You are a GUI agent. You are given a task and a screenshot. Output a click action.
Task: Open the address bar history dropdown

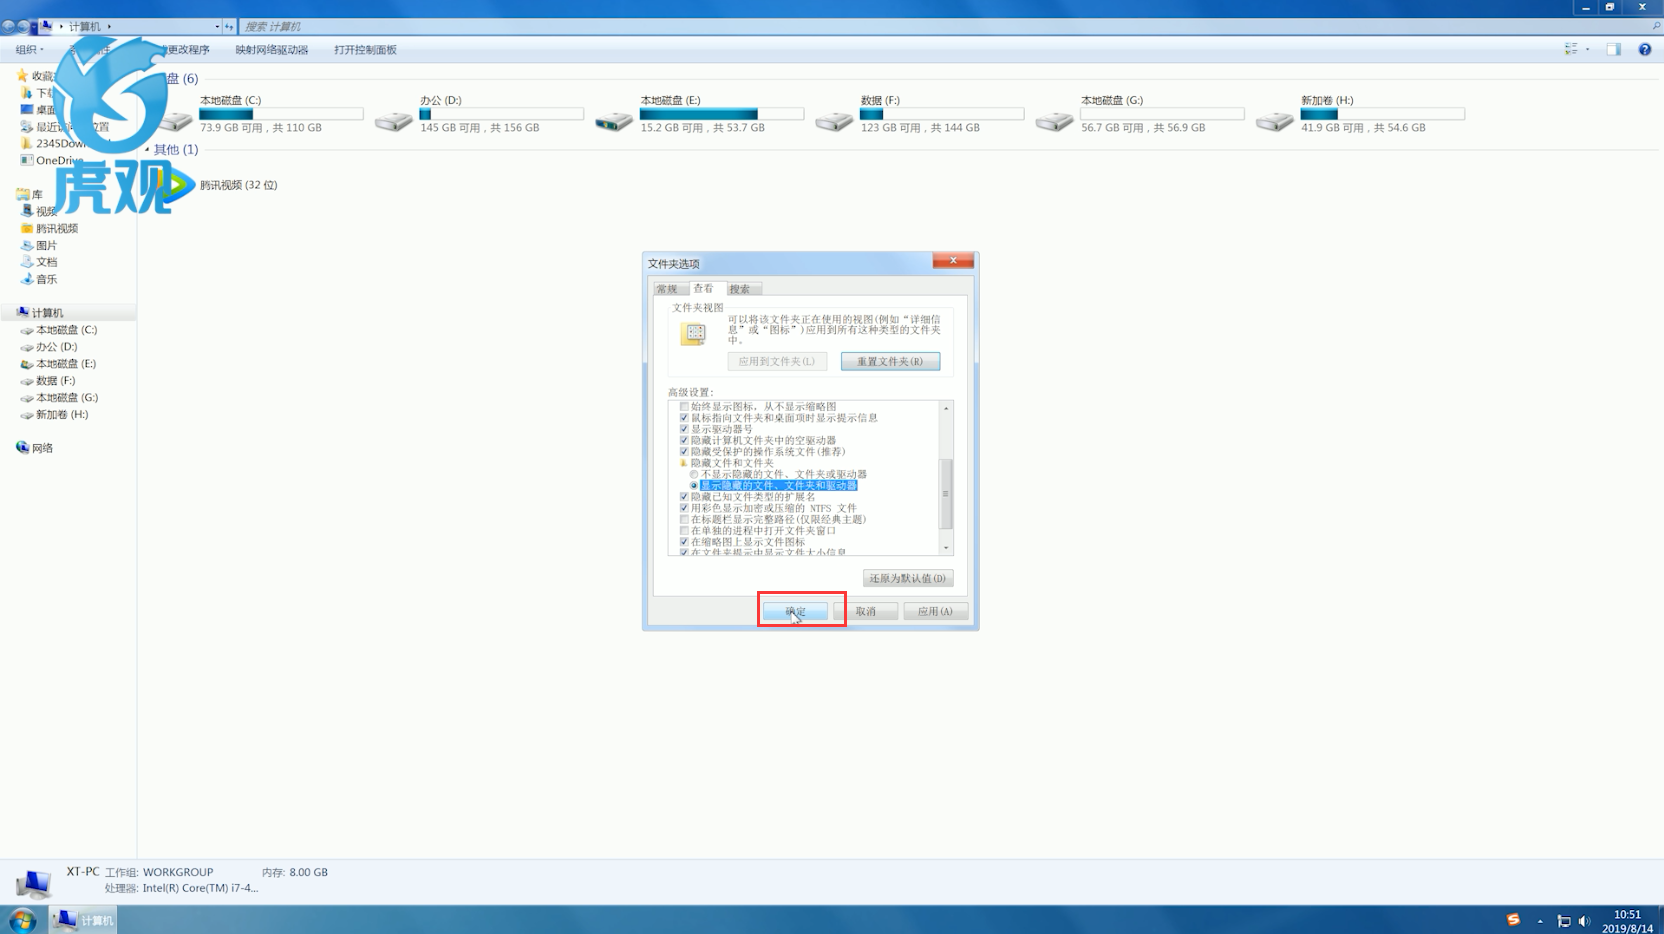(217, 27)
